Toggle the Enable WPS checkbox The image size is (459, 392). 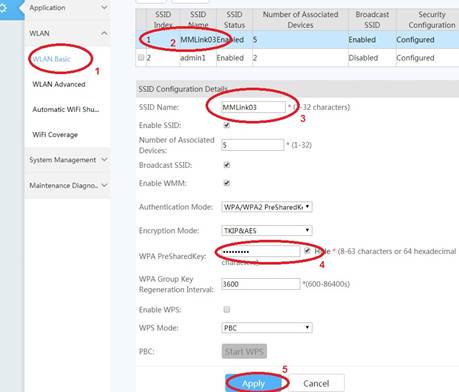pyautogui.click(x=227, y=310)
